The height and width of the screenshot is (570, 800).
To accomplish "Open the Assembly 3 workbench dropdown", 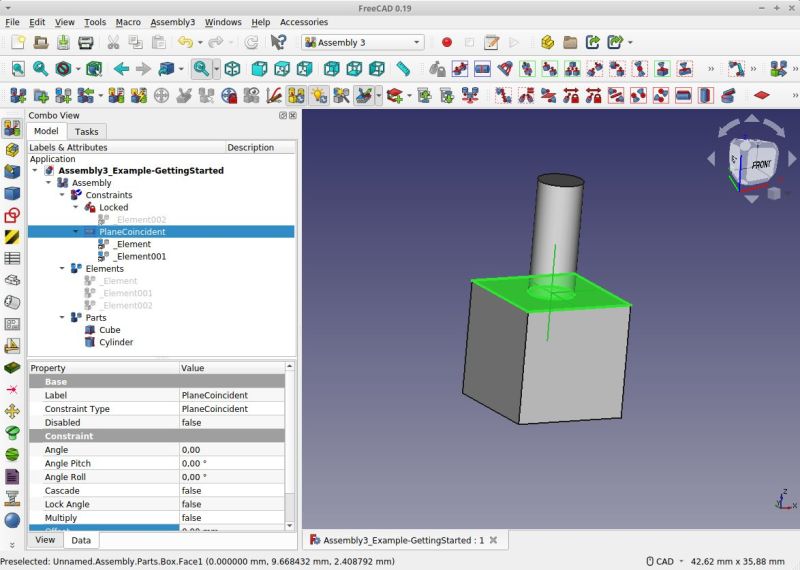I will point(363,42).
